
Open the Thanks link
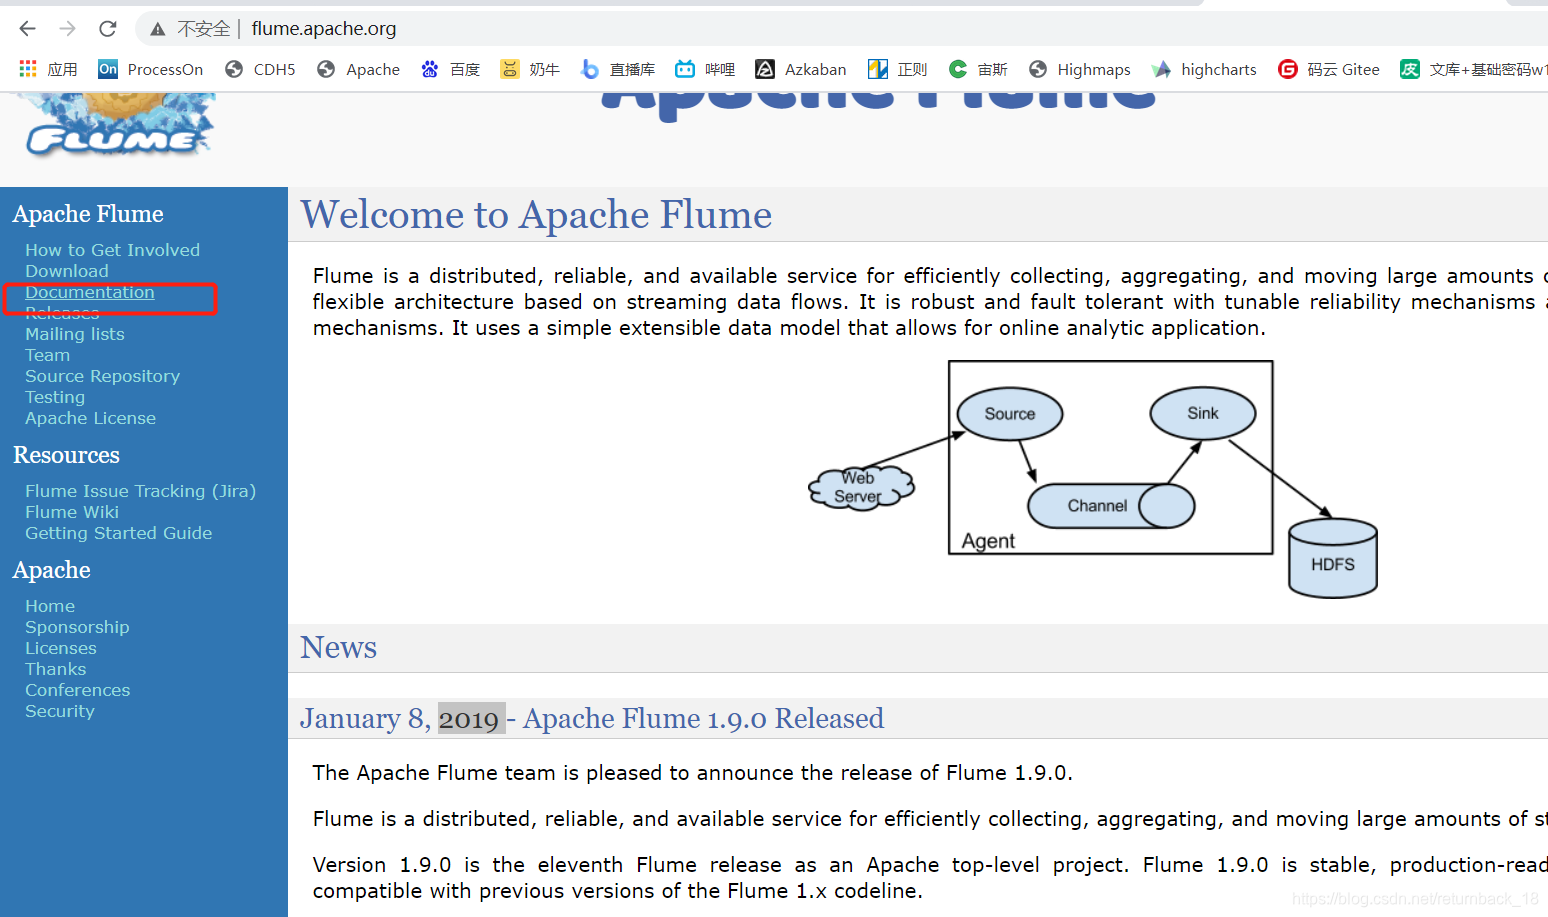tap(56, 669)
